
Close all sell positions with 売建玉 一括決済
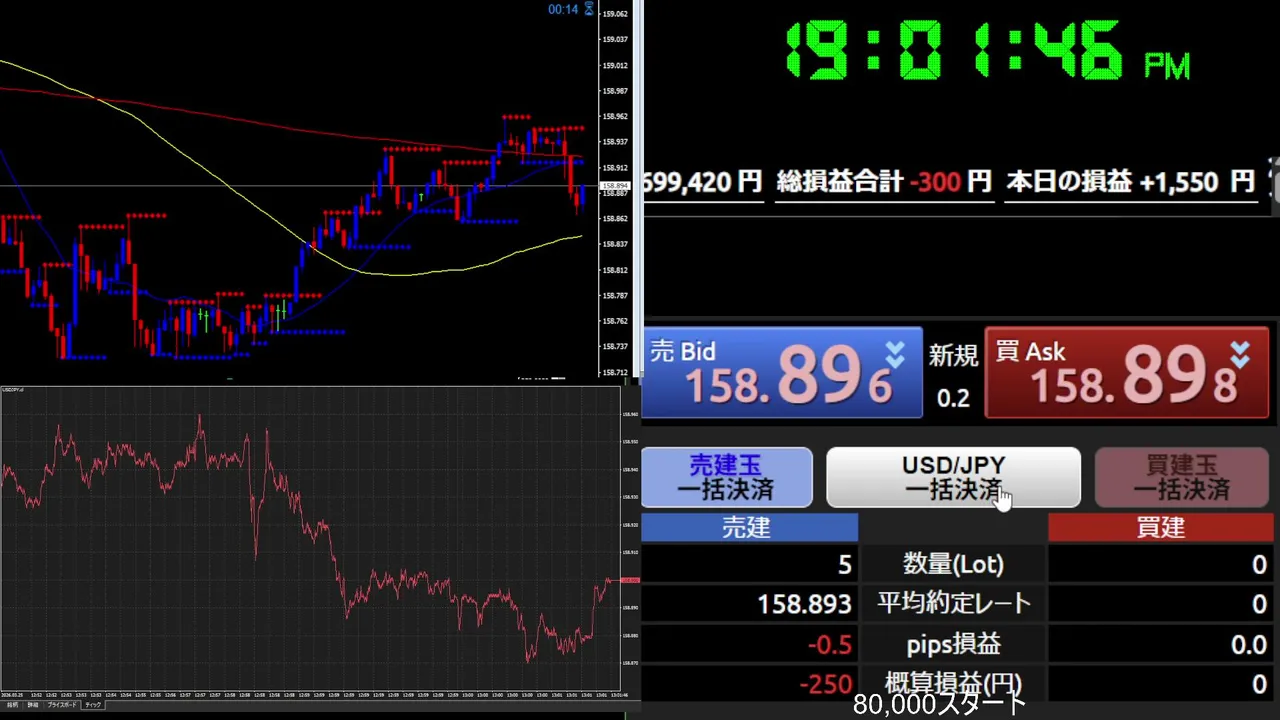click(x=726, y=478)
